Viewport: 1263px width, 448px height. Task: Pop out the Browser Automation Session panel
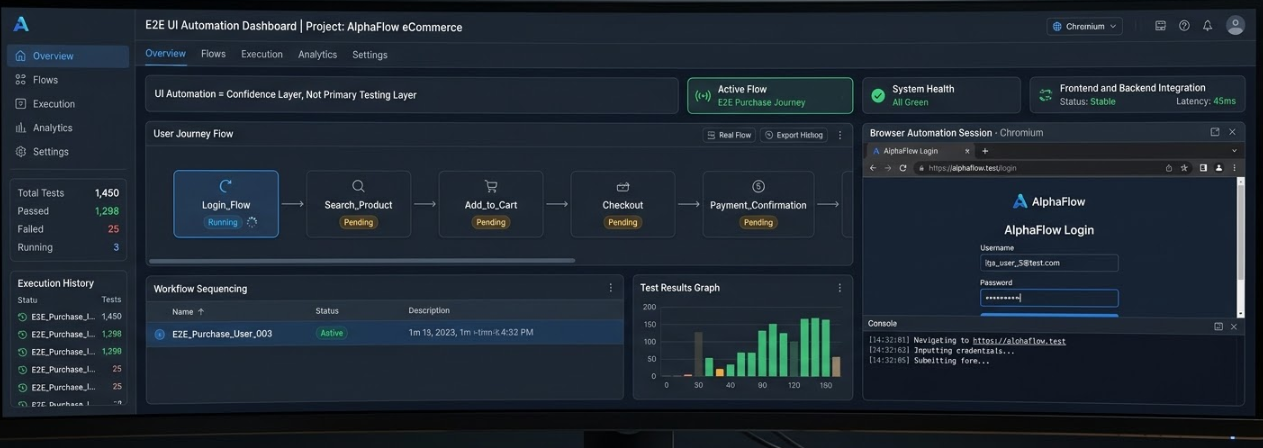[x=1215, y=132]
